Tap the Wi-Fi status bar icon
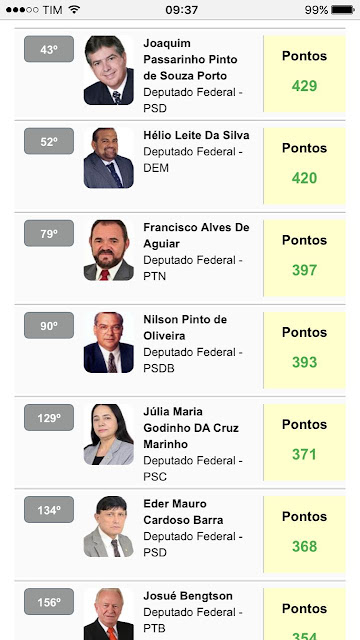 point(74,9)
